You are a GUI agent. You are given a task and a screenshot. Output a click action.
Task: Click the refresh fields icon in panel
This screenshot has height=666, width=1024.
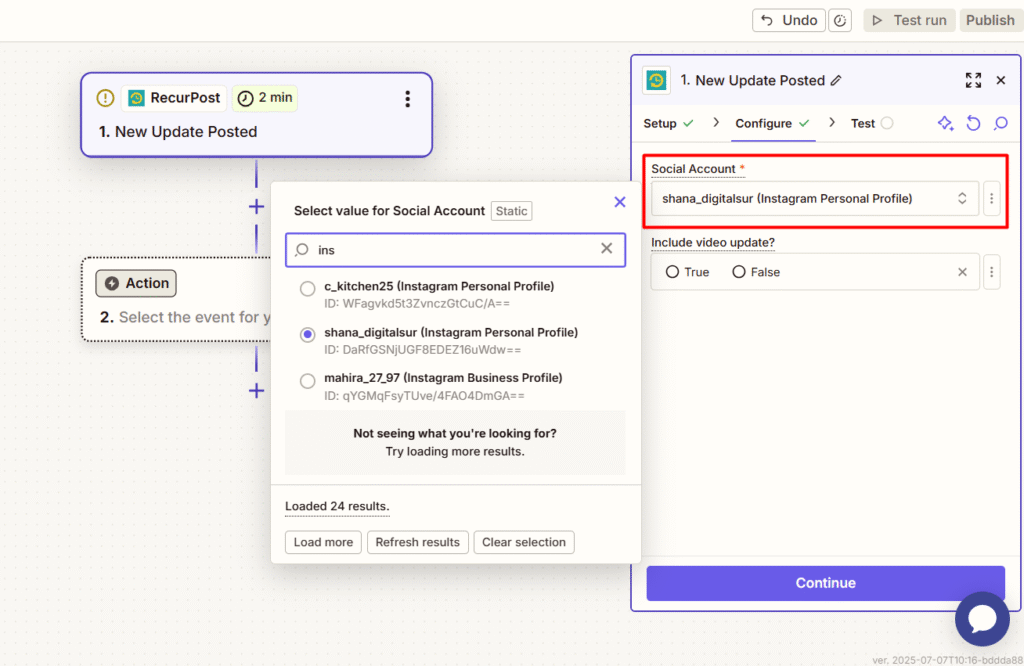coord(973,123)
